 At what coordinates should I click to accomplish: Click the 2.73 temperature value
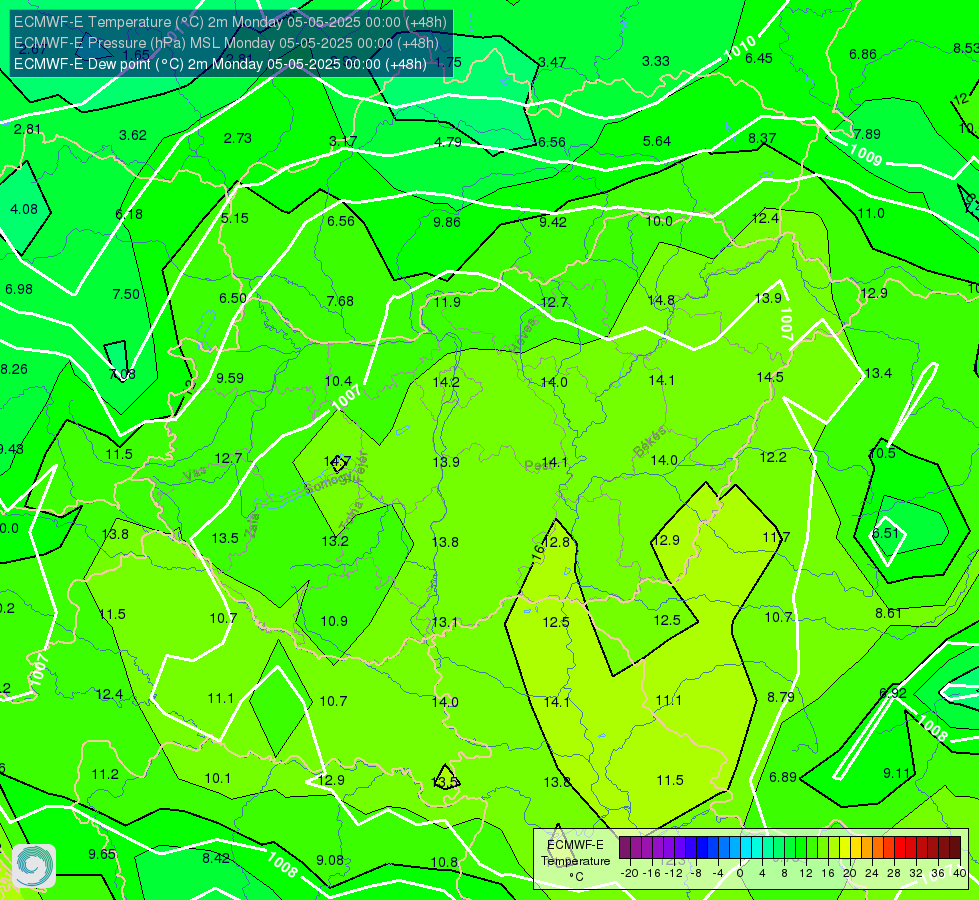point(237,138)
